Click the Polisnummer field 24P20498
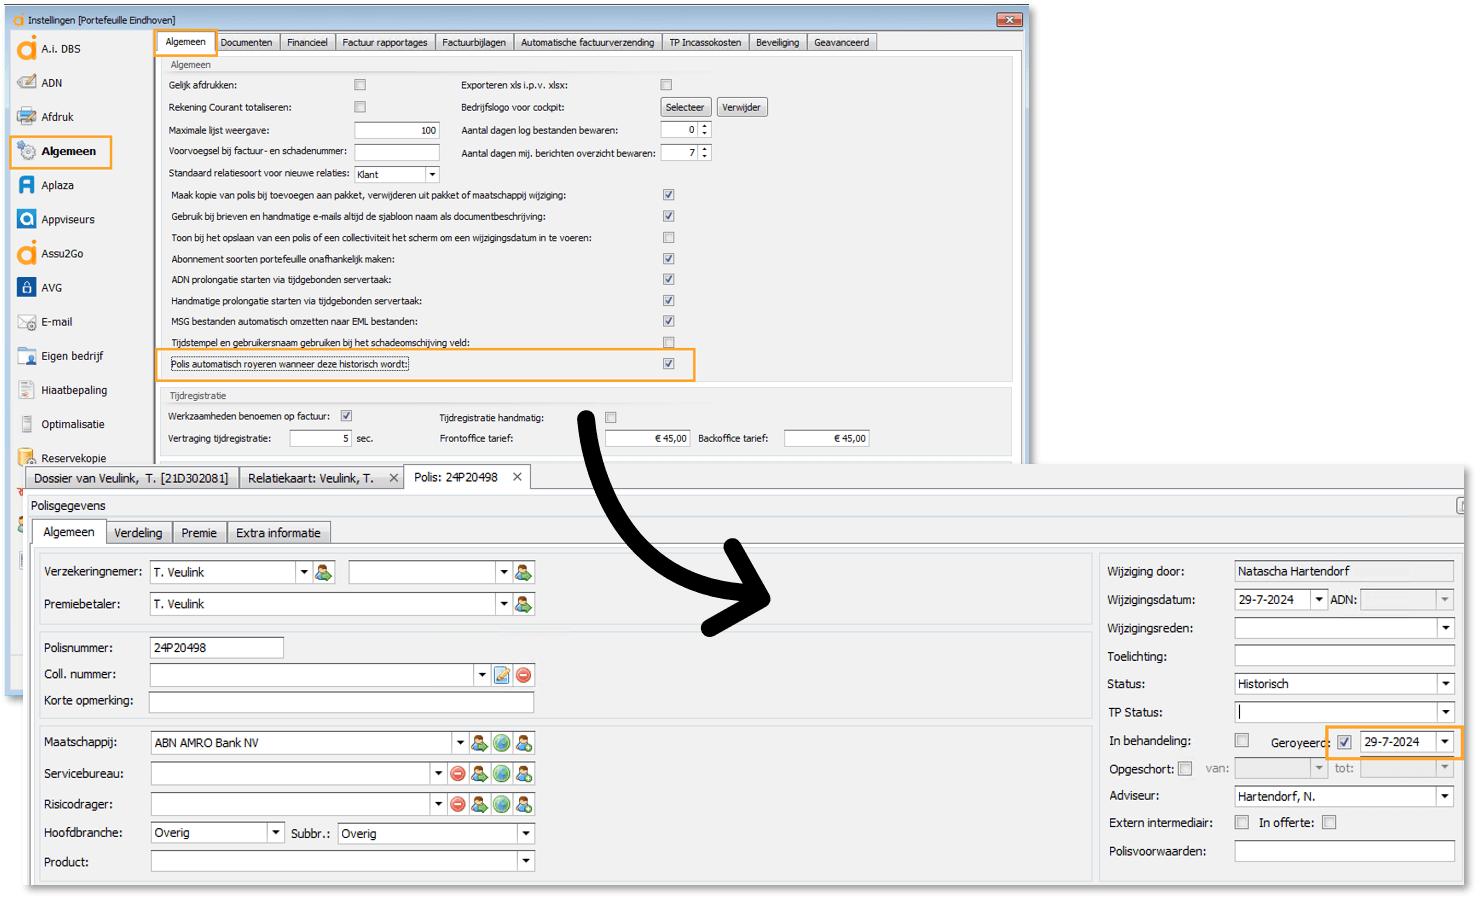 [x=217, y=648]
